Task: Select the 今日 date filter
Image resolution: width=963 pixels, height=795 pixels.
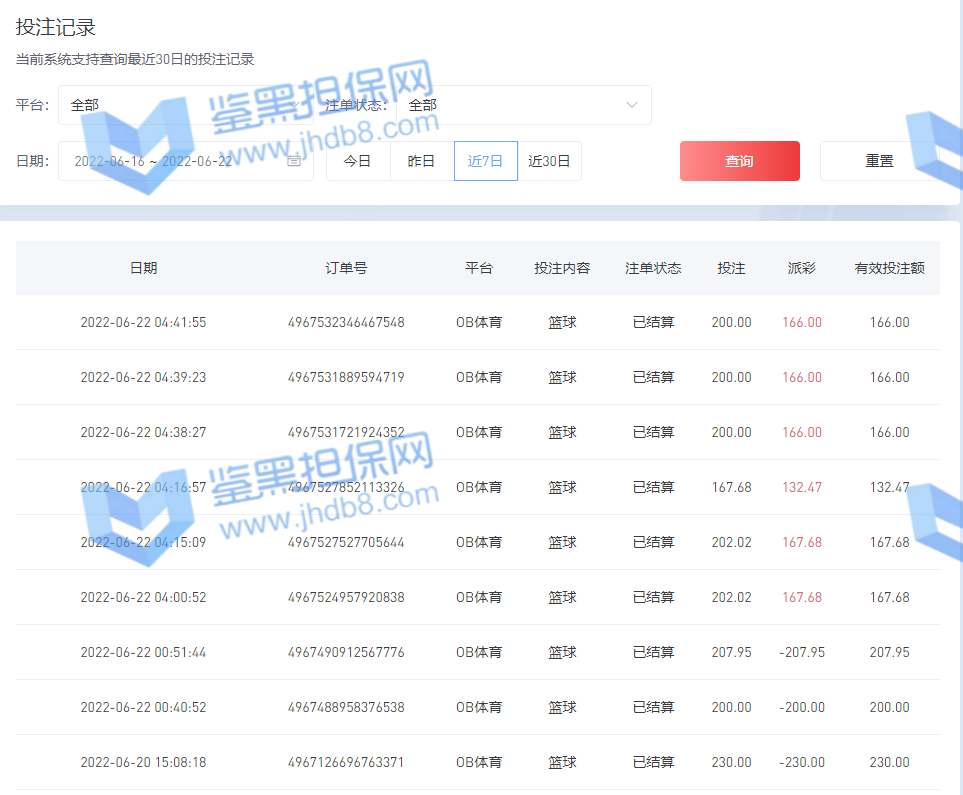Action: tap(358, 161)
